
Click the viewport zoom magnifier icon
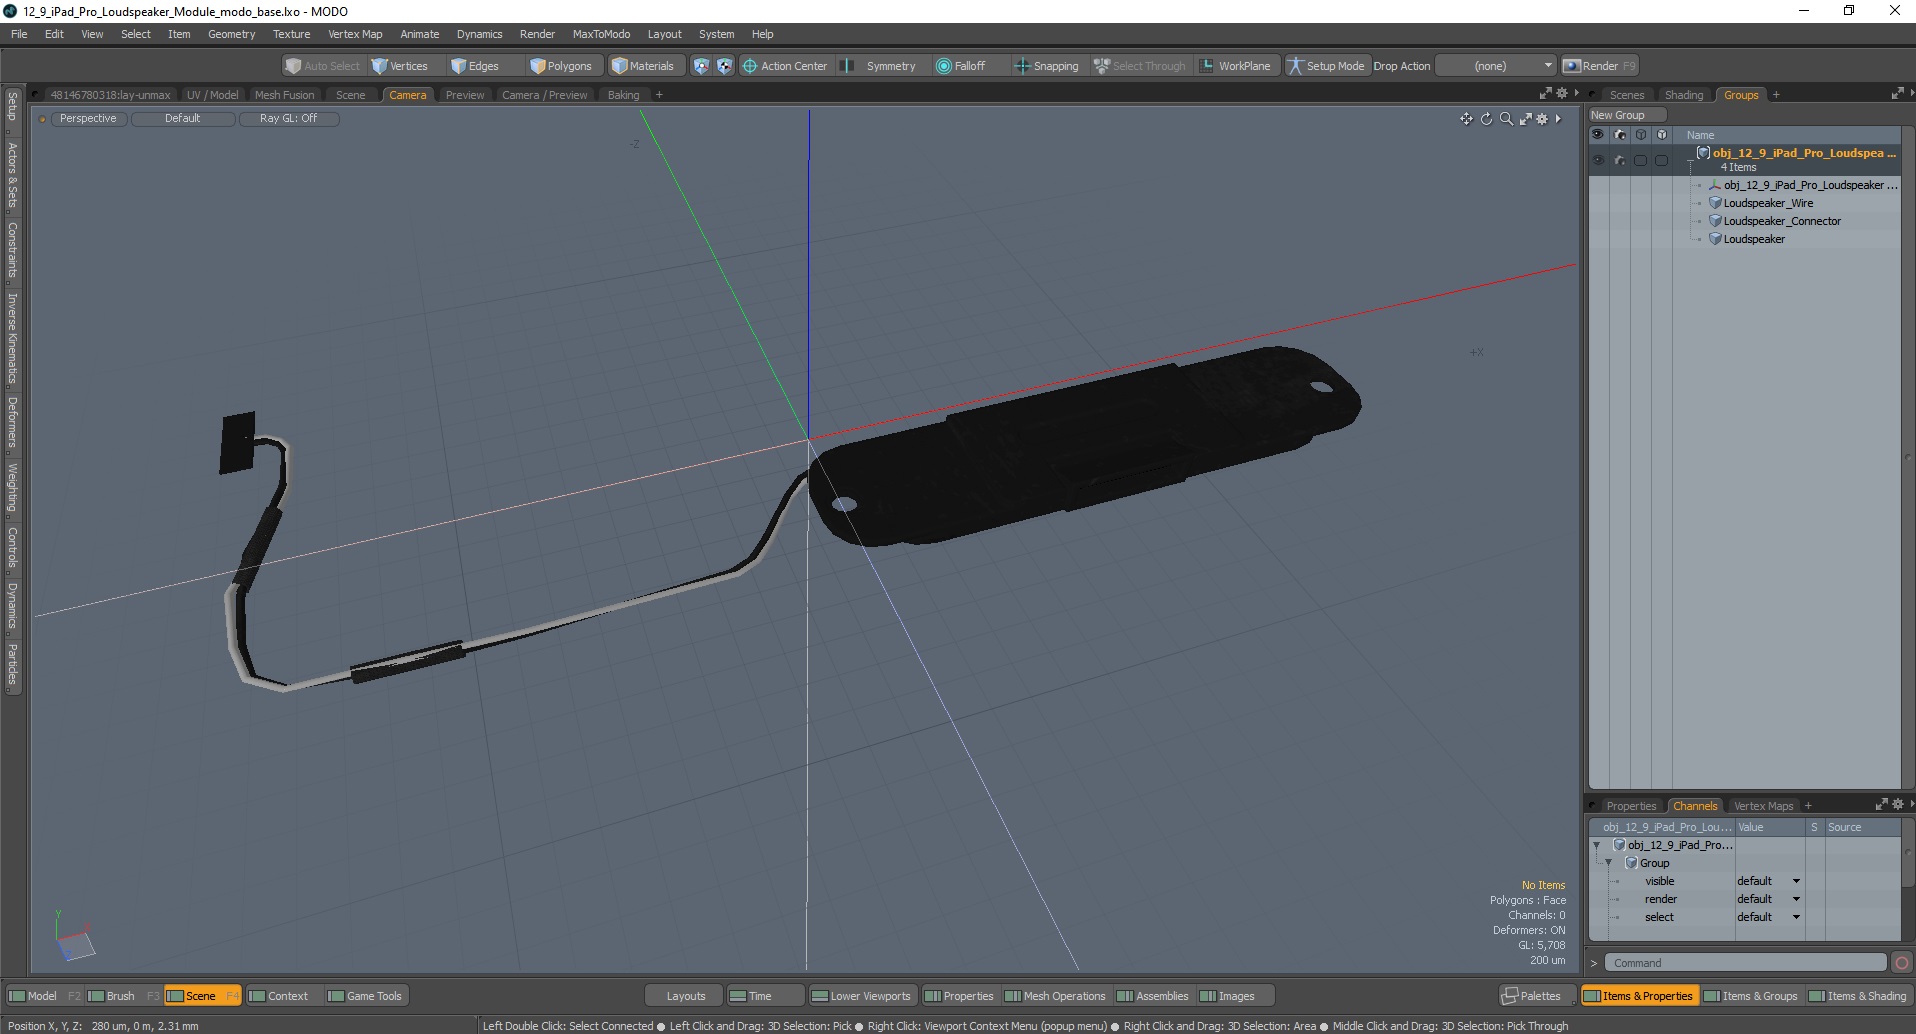pos(1506,119)
